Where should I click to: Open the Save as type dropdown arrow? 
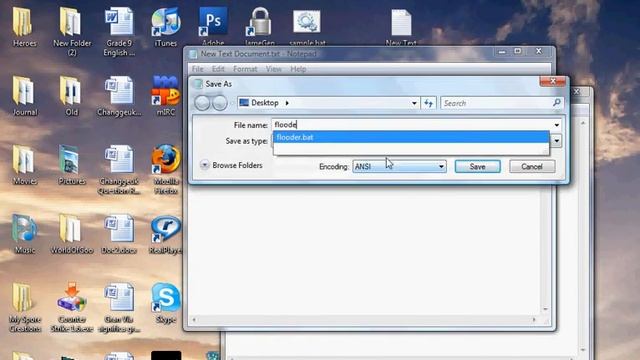coord(557,141)
